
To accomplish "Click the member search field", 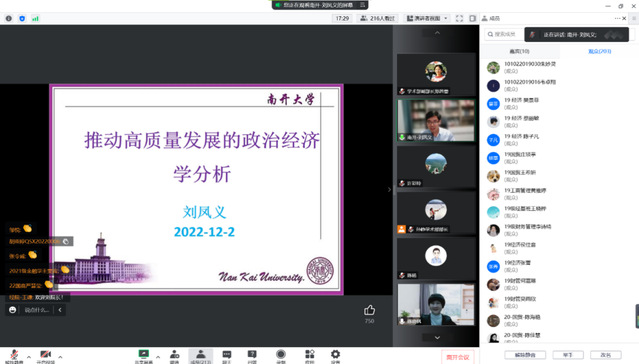I will point(502,34).
